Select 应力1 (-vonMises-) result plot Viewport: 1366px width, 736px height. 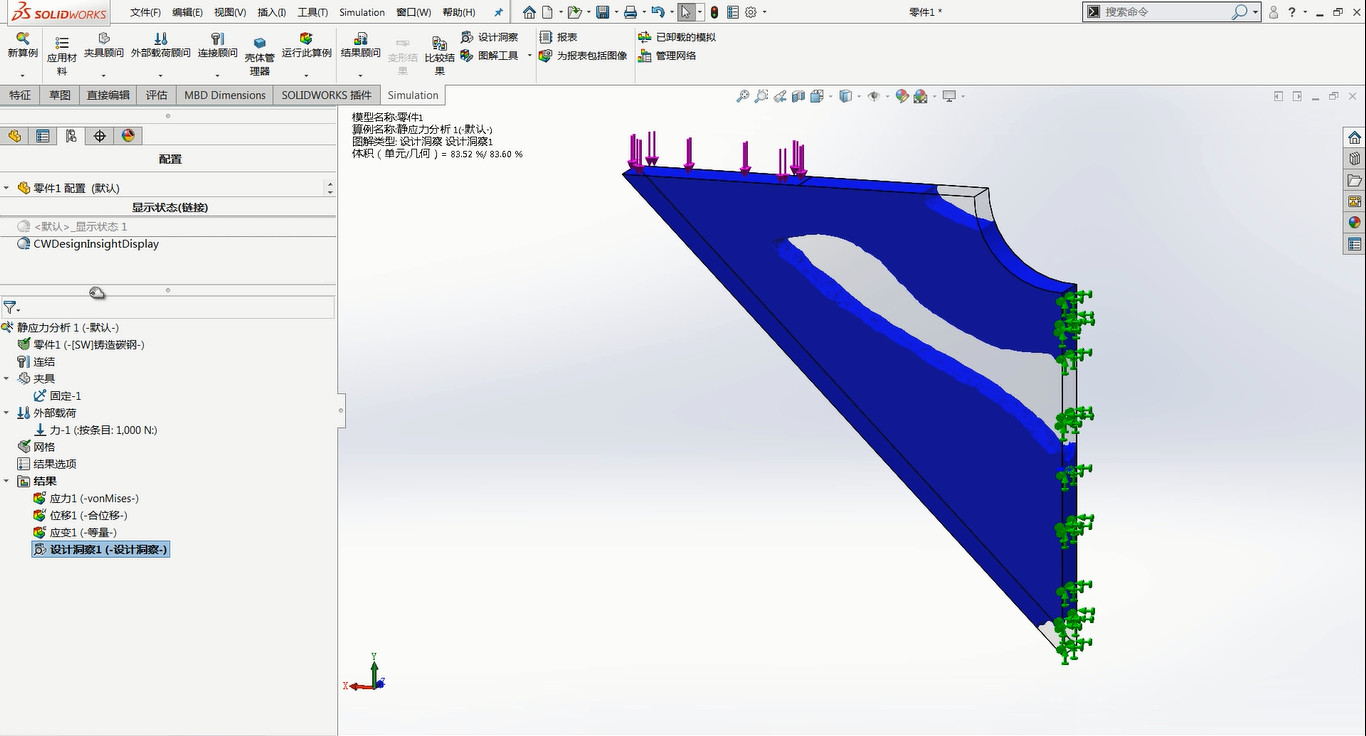[94, 498]
